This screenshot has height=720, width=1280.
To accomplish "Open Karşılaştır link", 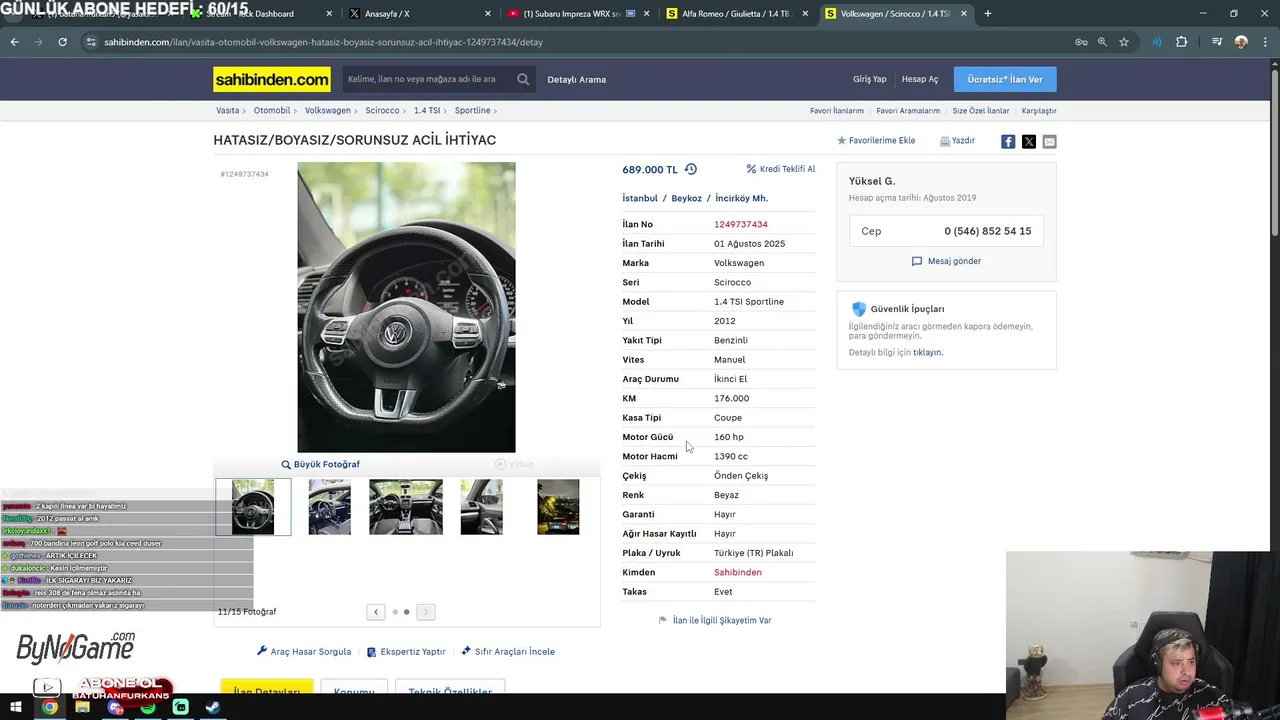I will coord(1039,111).
